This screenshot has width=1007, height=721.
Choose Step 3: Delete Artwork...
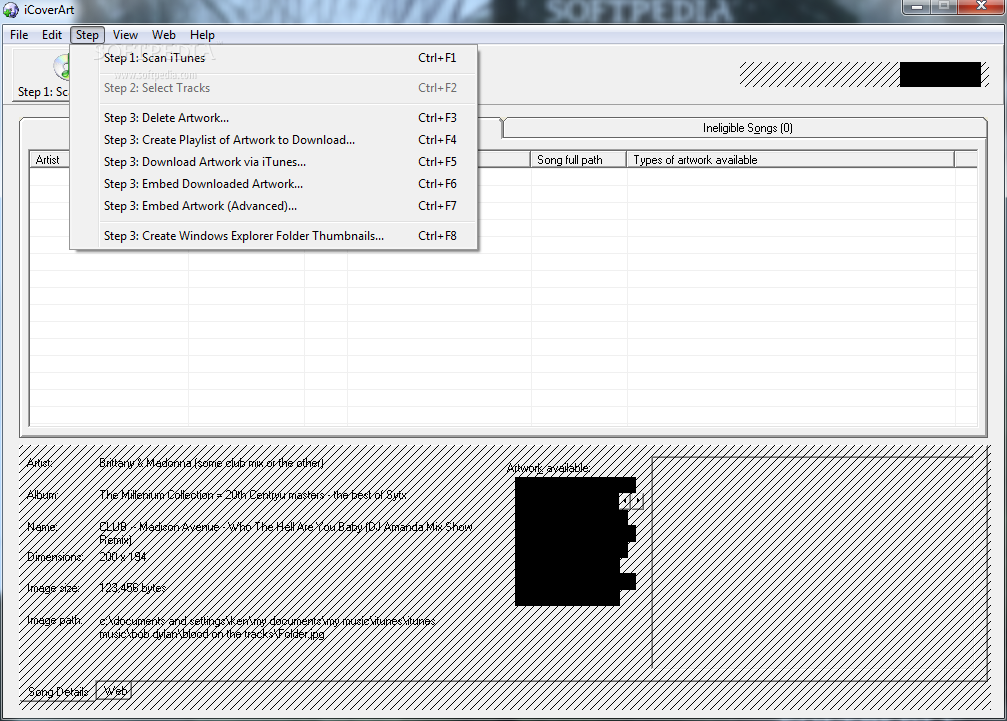click(274, 117)
